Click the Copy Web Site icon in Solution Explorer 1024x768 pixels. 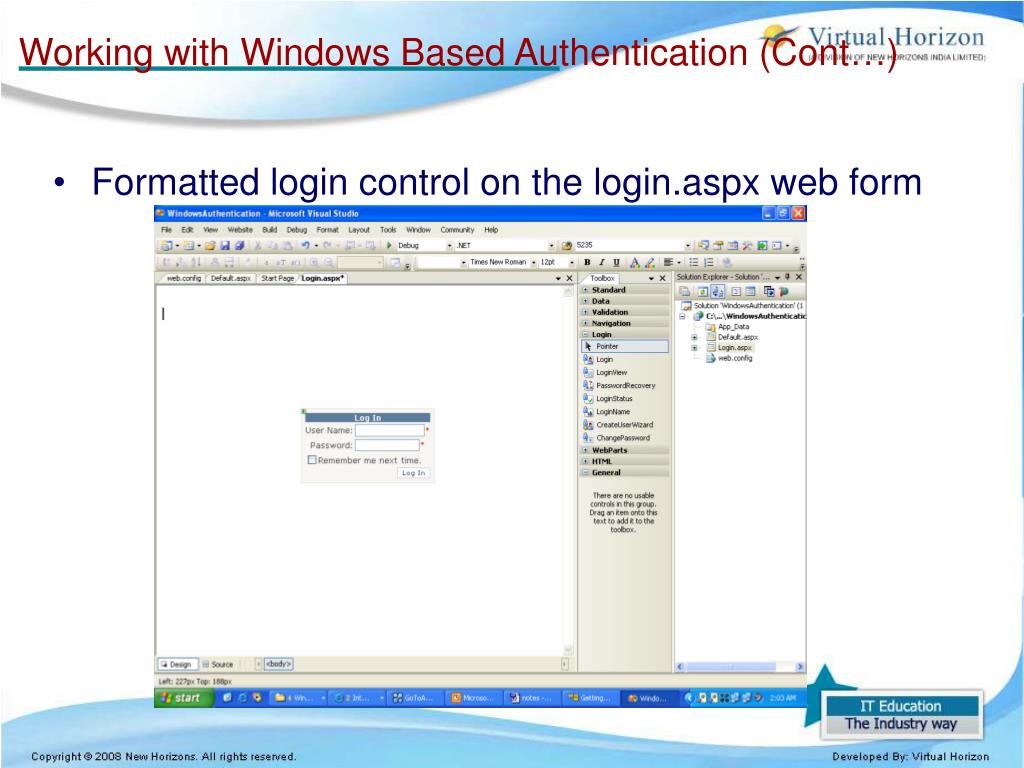769,292
